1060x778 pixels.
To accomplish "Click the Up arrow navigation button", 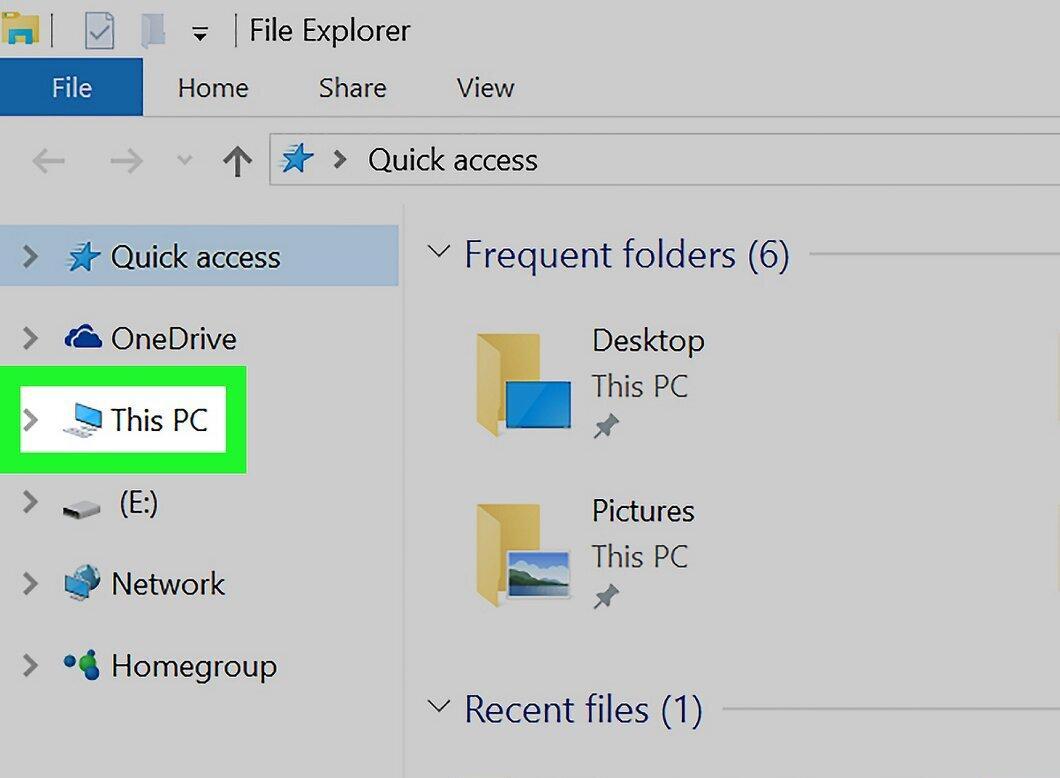I will click(x=237, y=161).
